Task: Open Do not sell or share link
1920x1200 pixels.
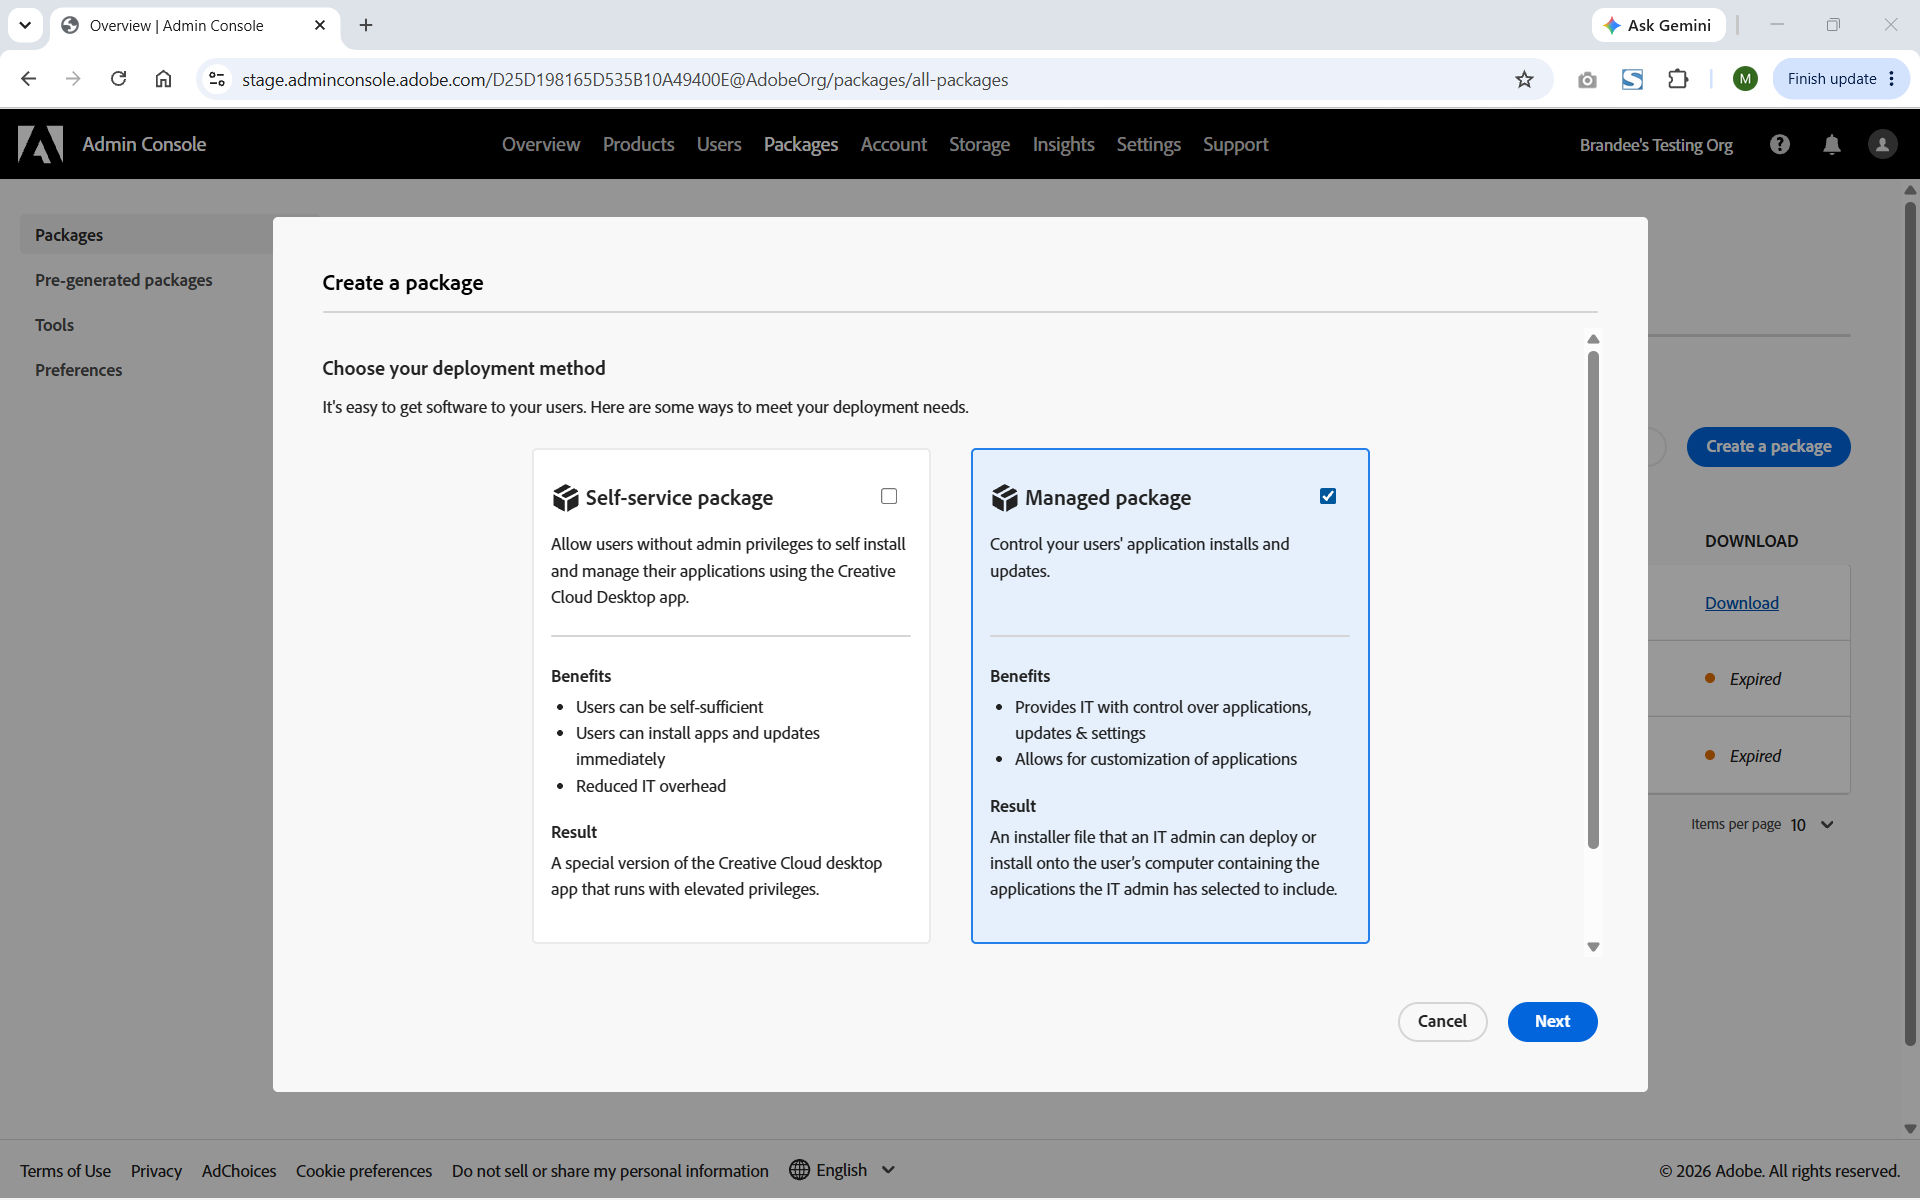Action: pyautogui.click(x=610, y=1171)
